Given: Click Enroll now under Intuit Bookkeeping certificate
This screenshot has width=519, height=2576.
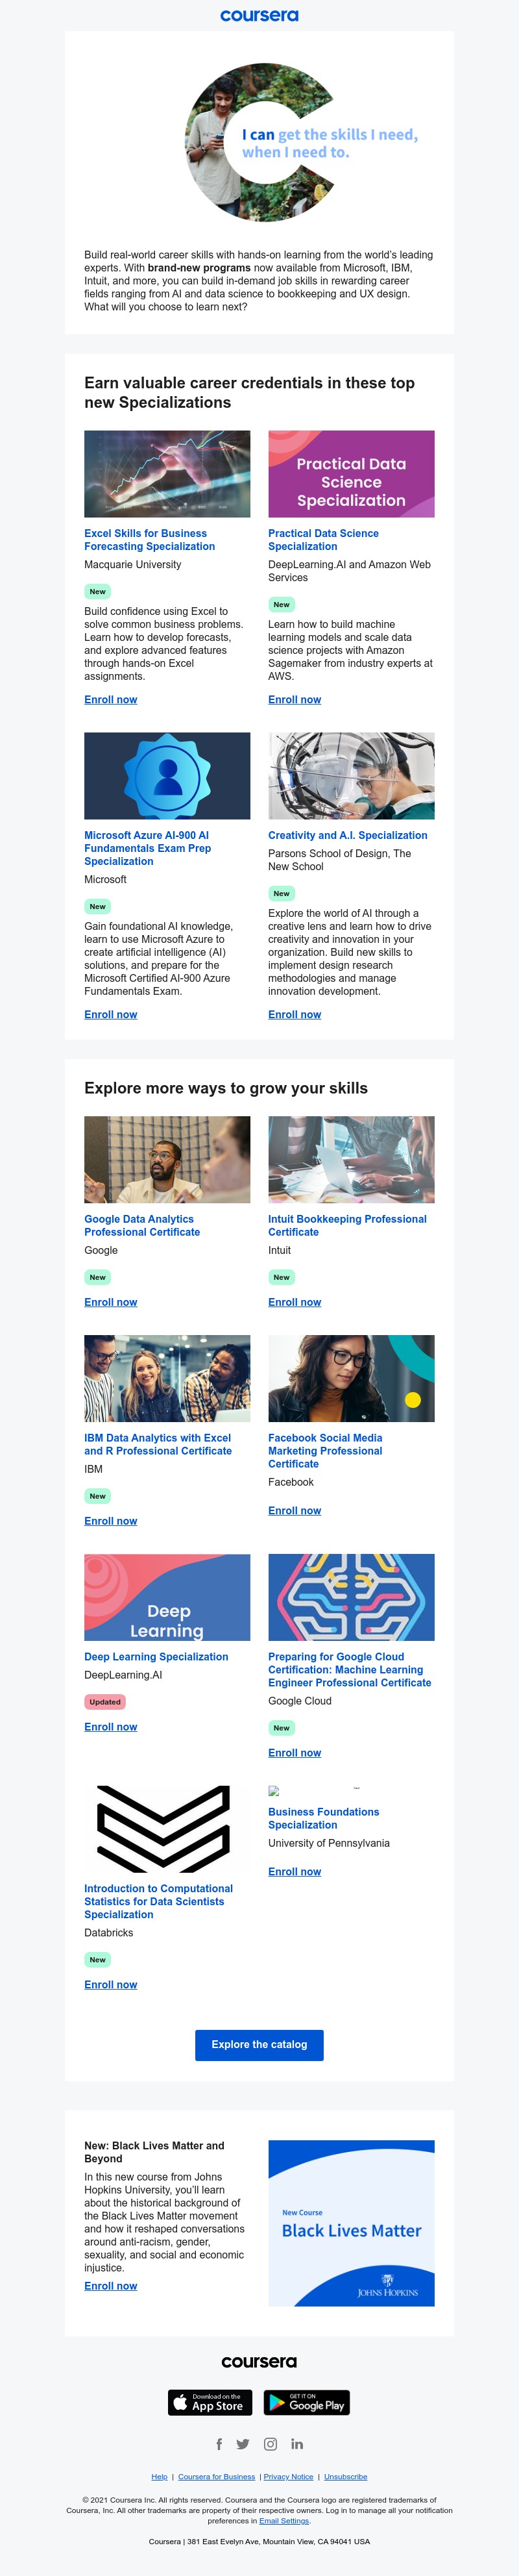Looking at the screenshot, I should pyautogui.click(x=294, y=1302).
